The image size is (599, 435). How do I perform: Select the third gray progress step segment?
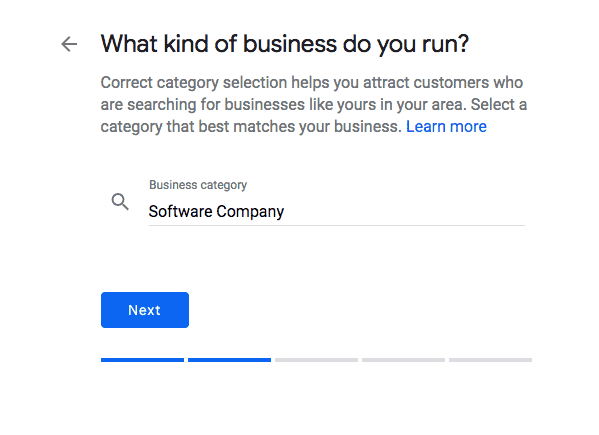[x=316, y=360]
